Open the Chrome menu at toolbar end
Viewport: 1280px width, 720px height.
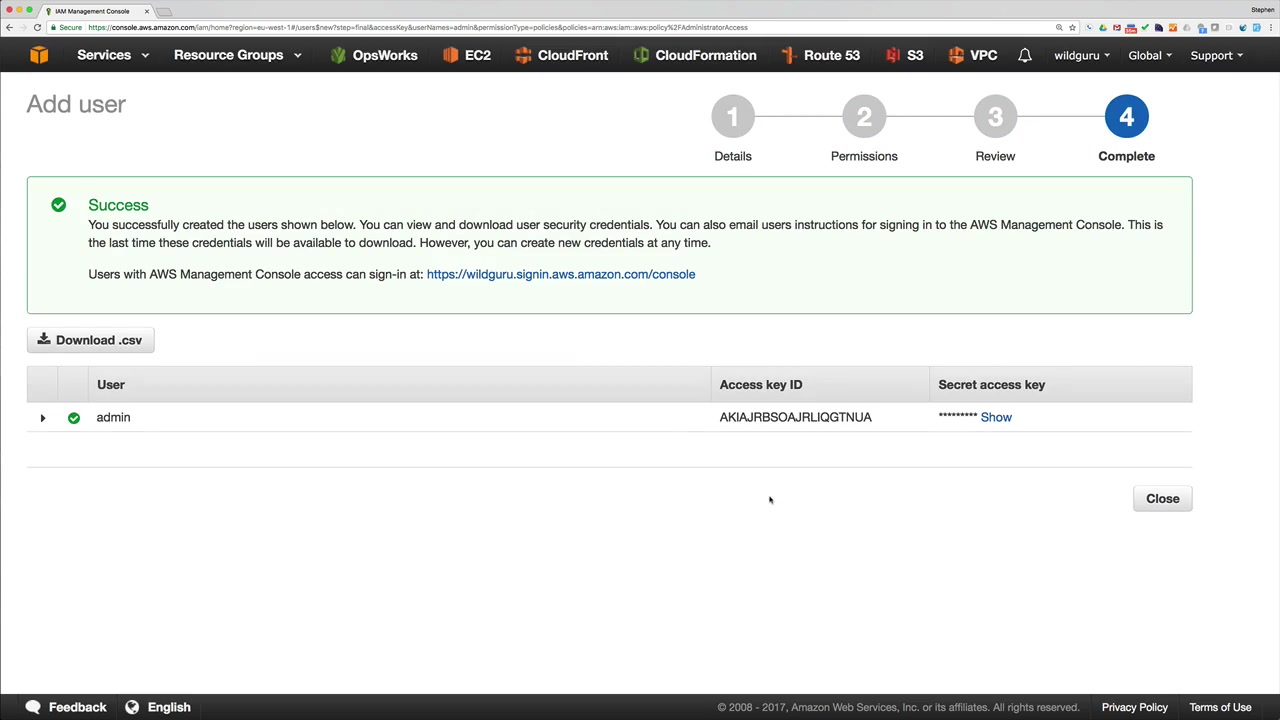(1270, 27)
